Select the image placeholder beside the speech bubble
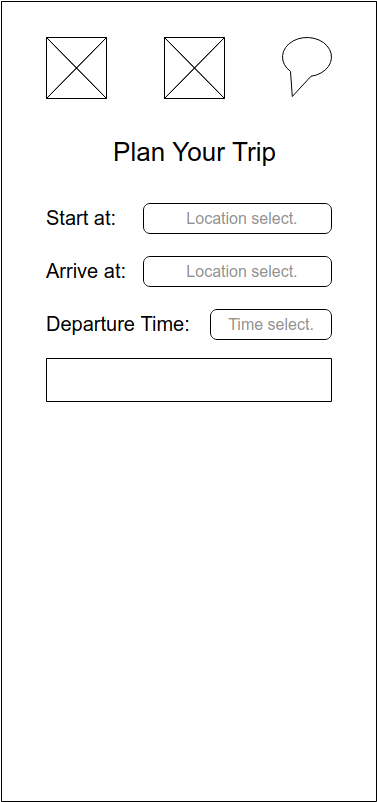Screen dimensions: 377x802 (x=194, y=68)
